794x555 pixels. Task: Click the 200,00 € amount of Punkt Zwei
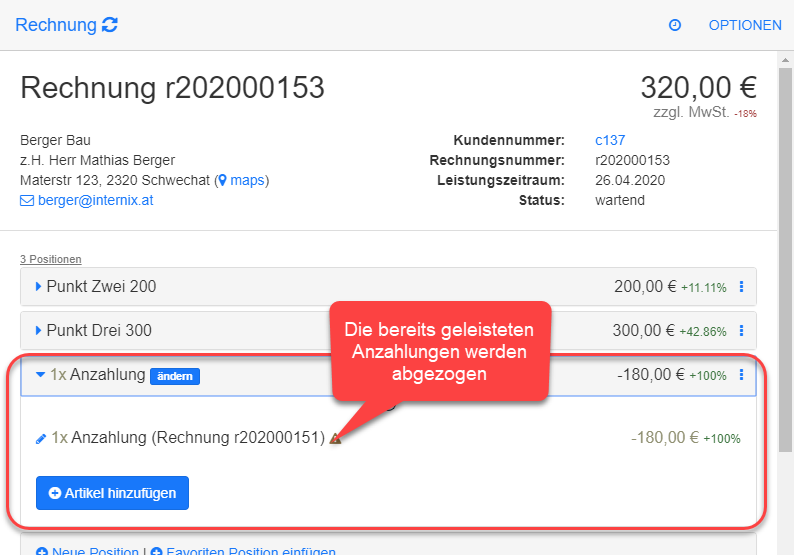[x=645, y=287]
